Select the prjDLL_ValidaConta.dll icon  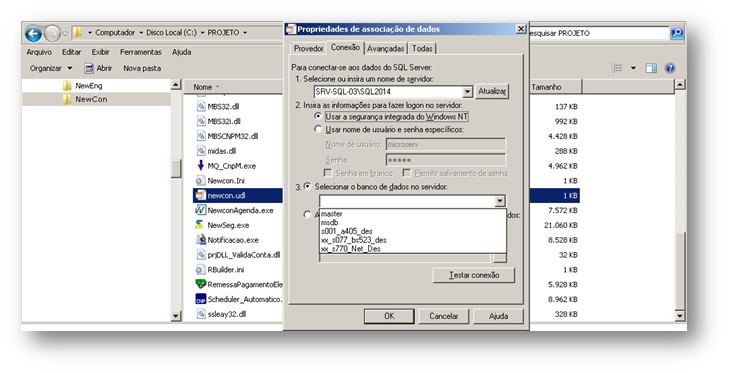tap(201, 255)
